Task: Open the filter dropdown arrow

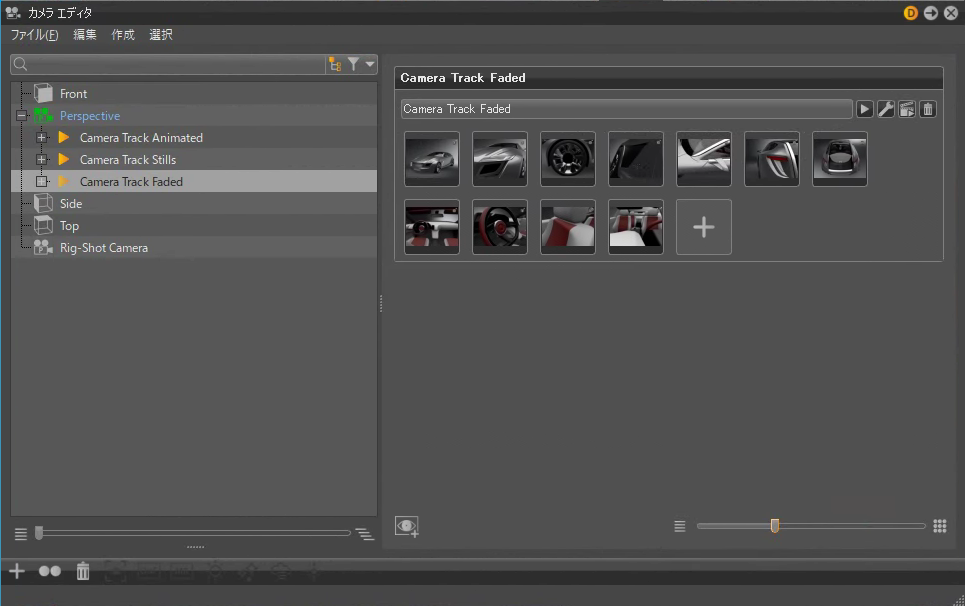Action: [370, 64]
